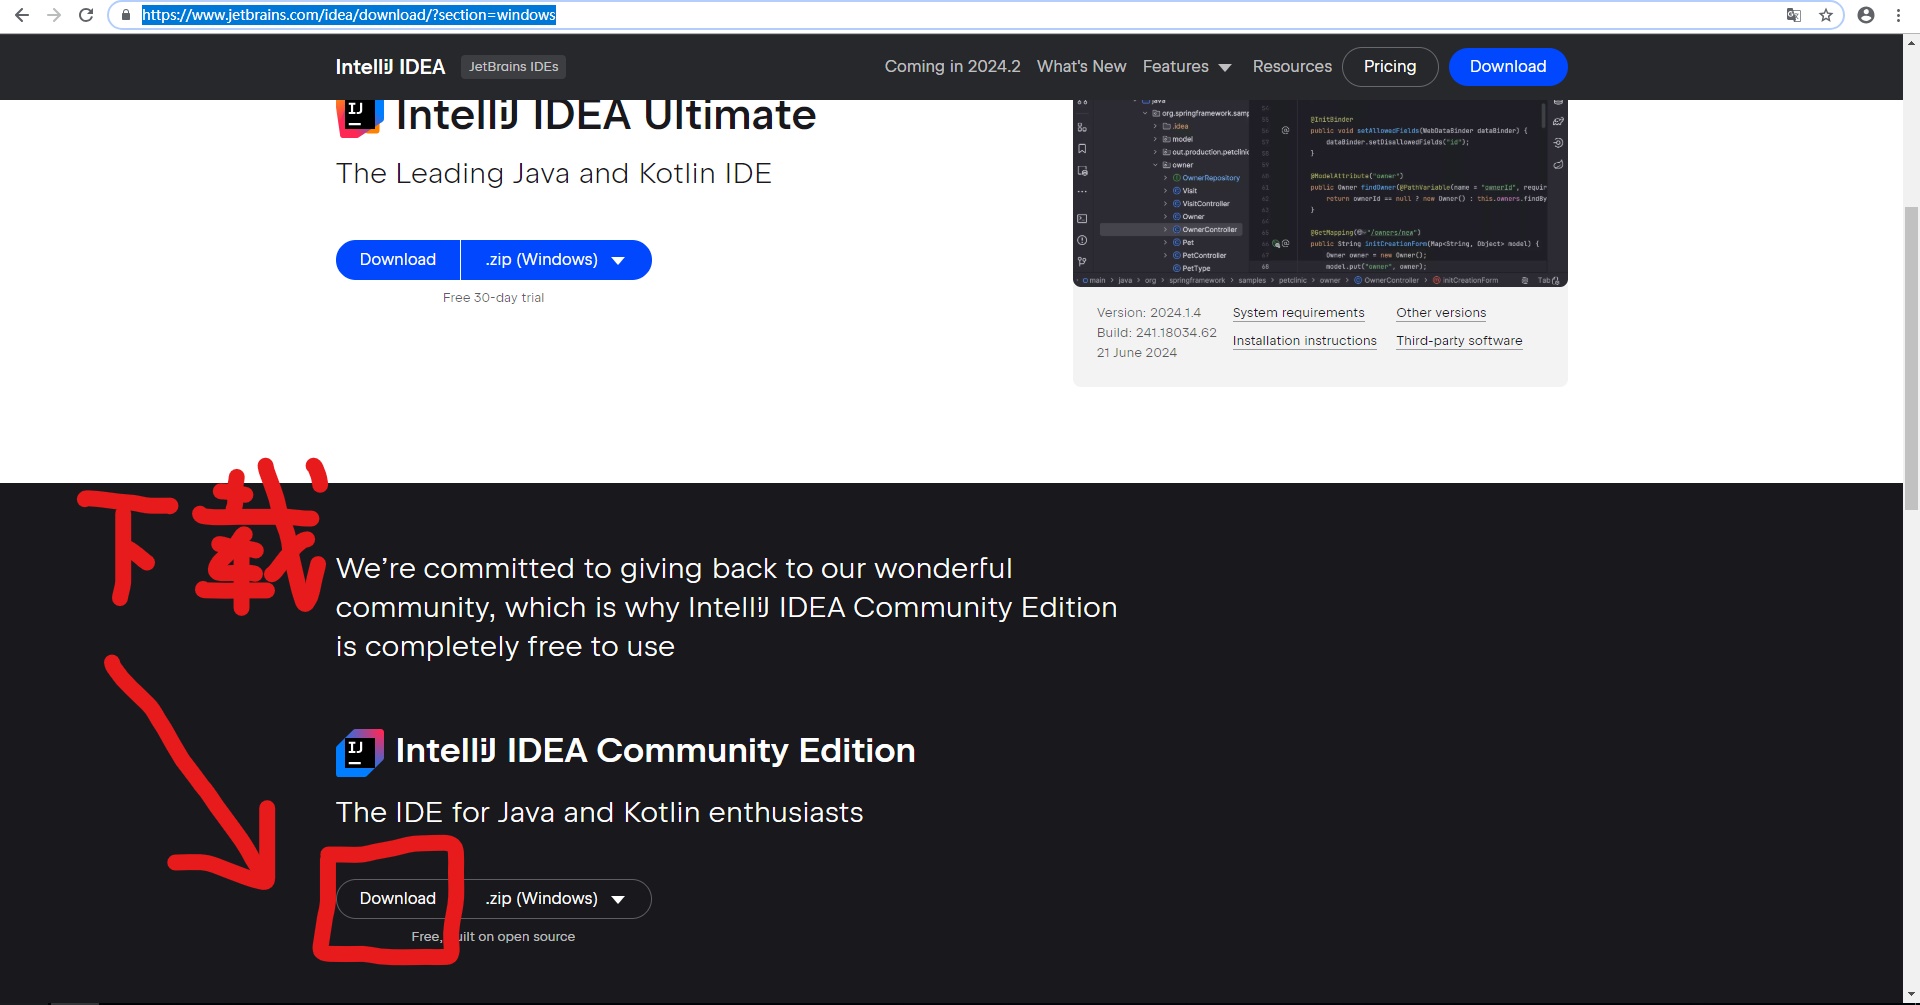Click the JetBrains IDEs badge

point(514,67)
